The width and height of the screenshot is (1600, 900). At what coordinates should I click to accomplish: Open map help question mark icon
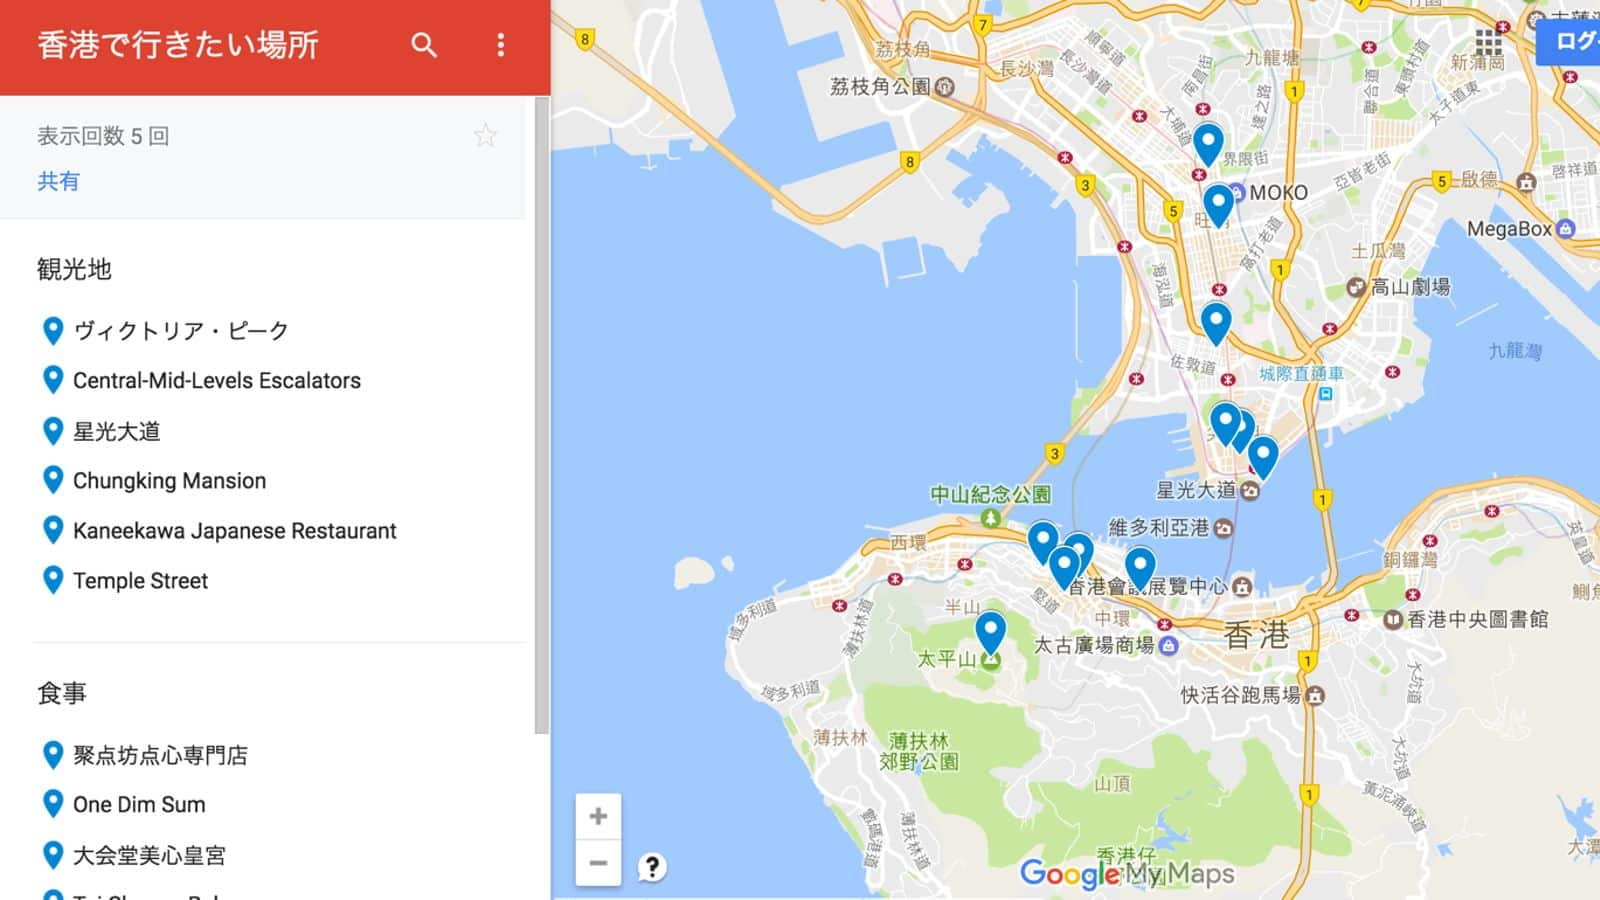click(x=651, y=867)
